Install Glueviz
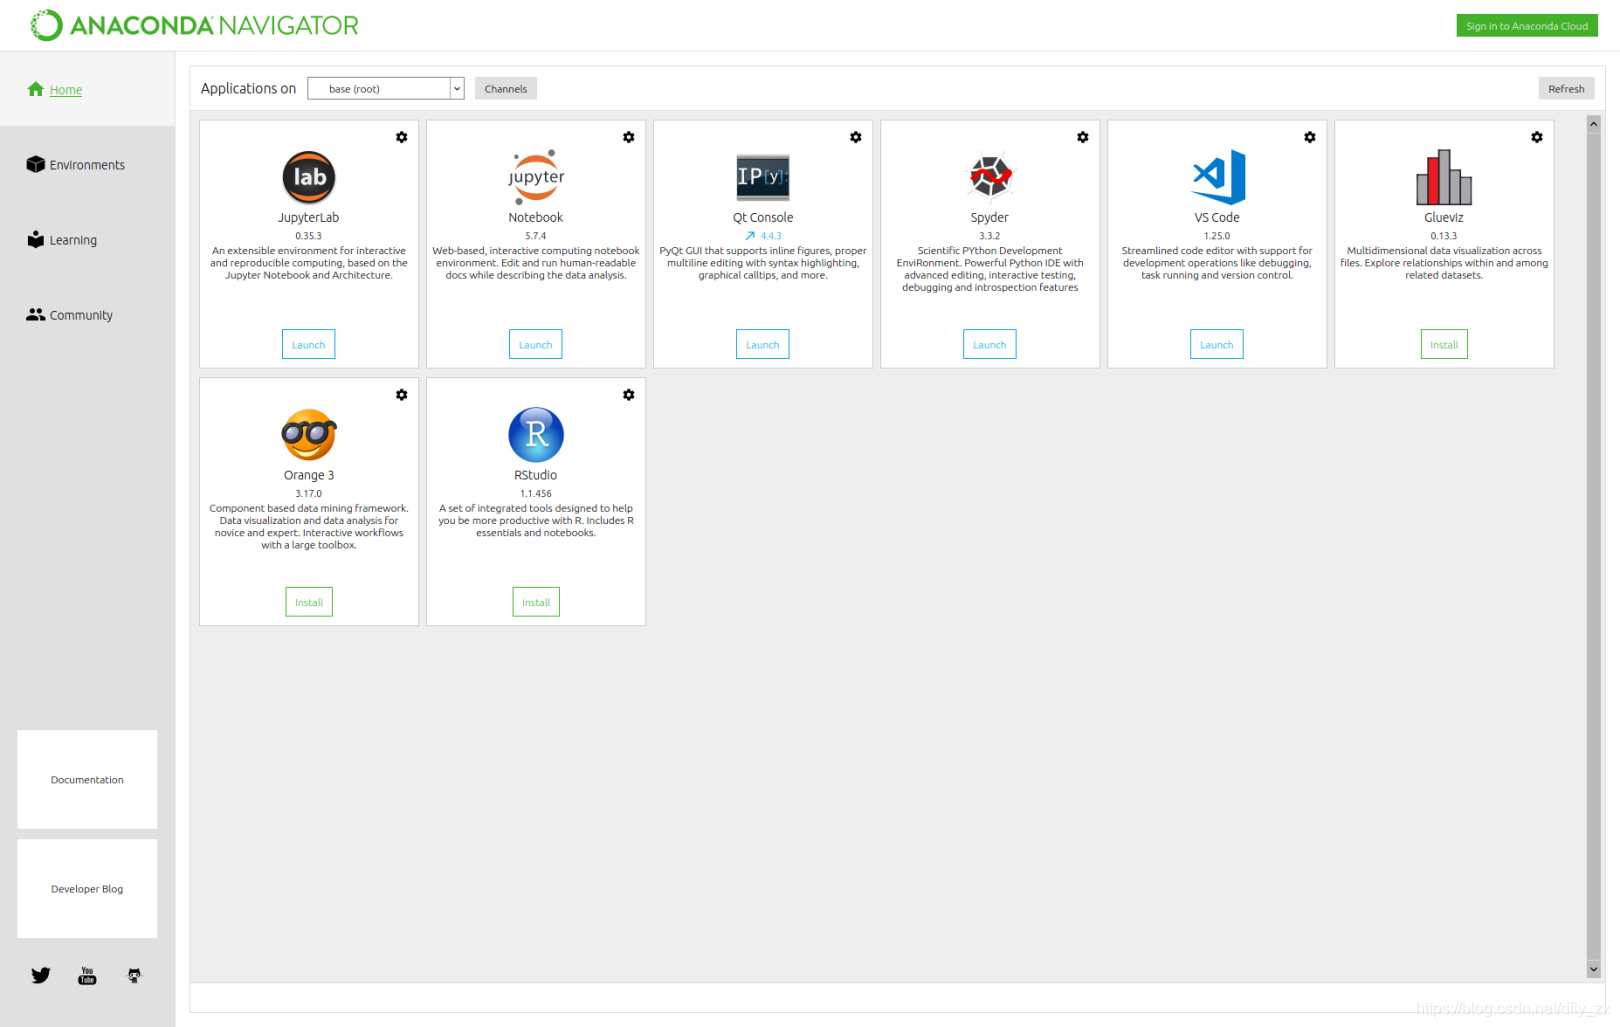Screen dimensions: 1620x1027 point(1444,344)
